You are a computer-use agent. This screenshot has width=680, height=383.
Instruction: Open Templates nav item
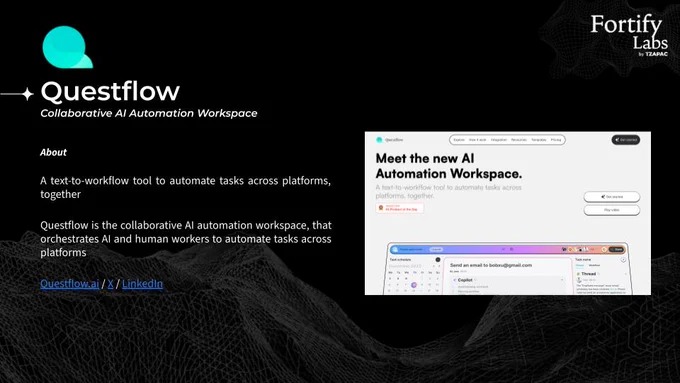tap(539, 140)
